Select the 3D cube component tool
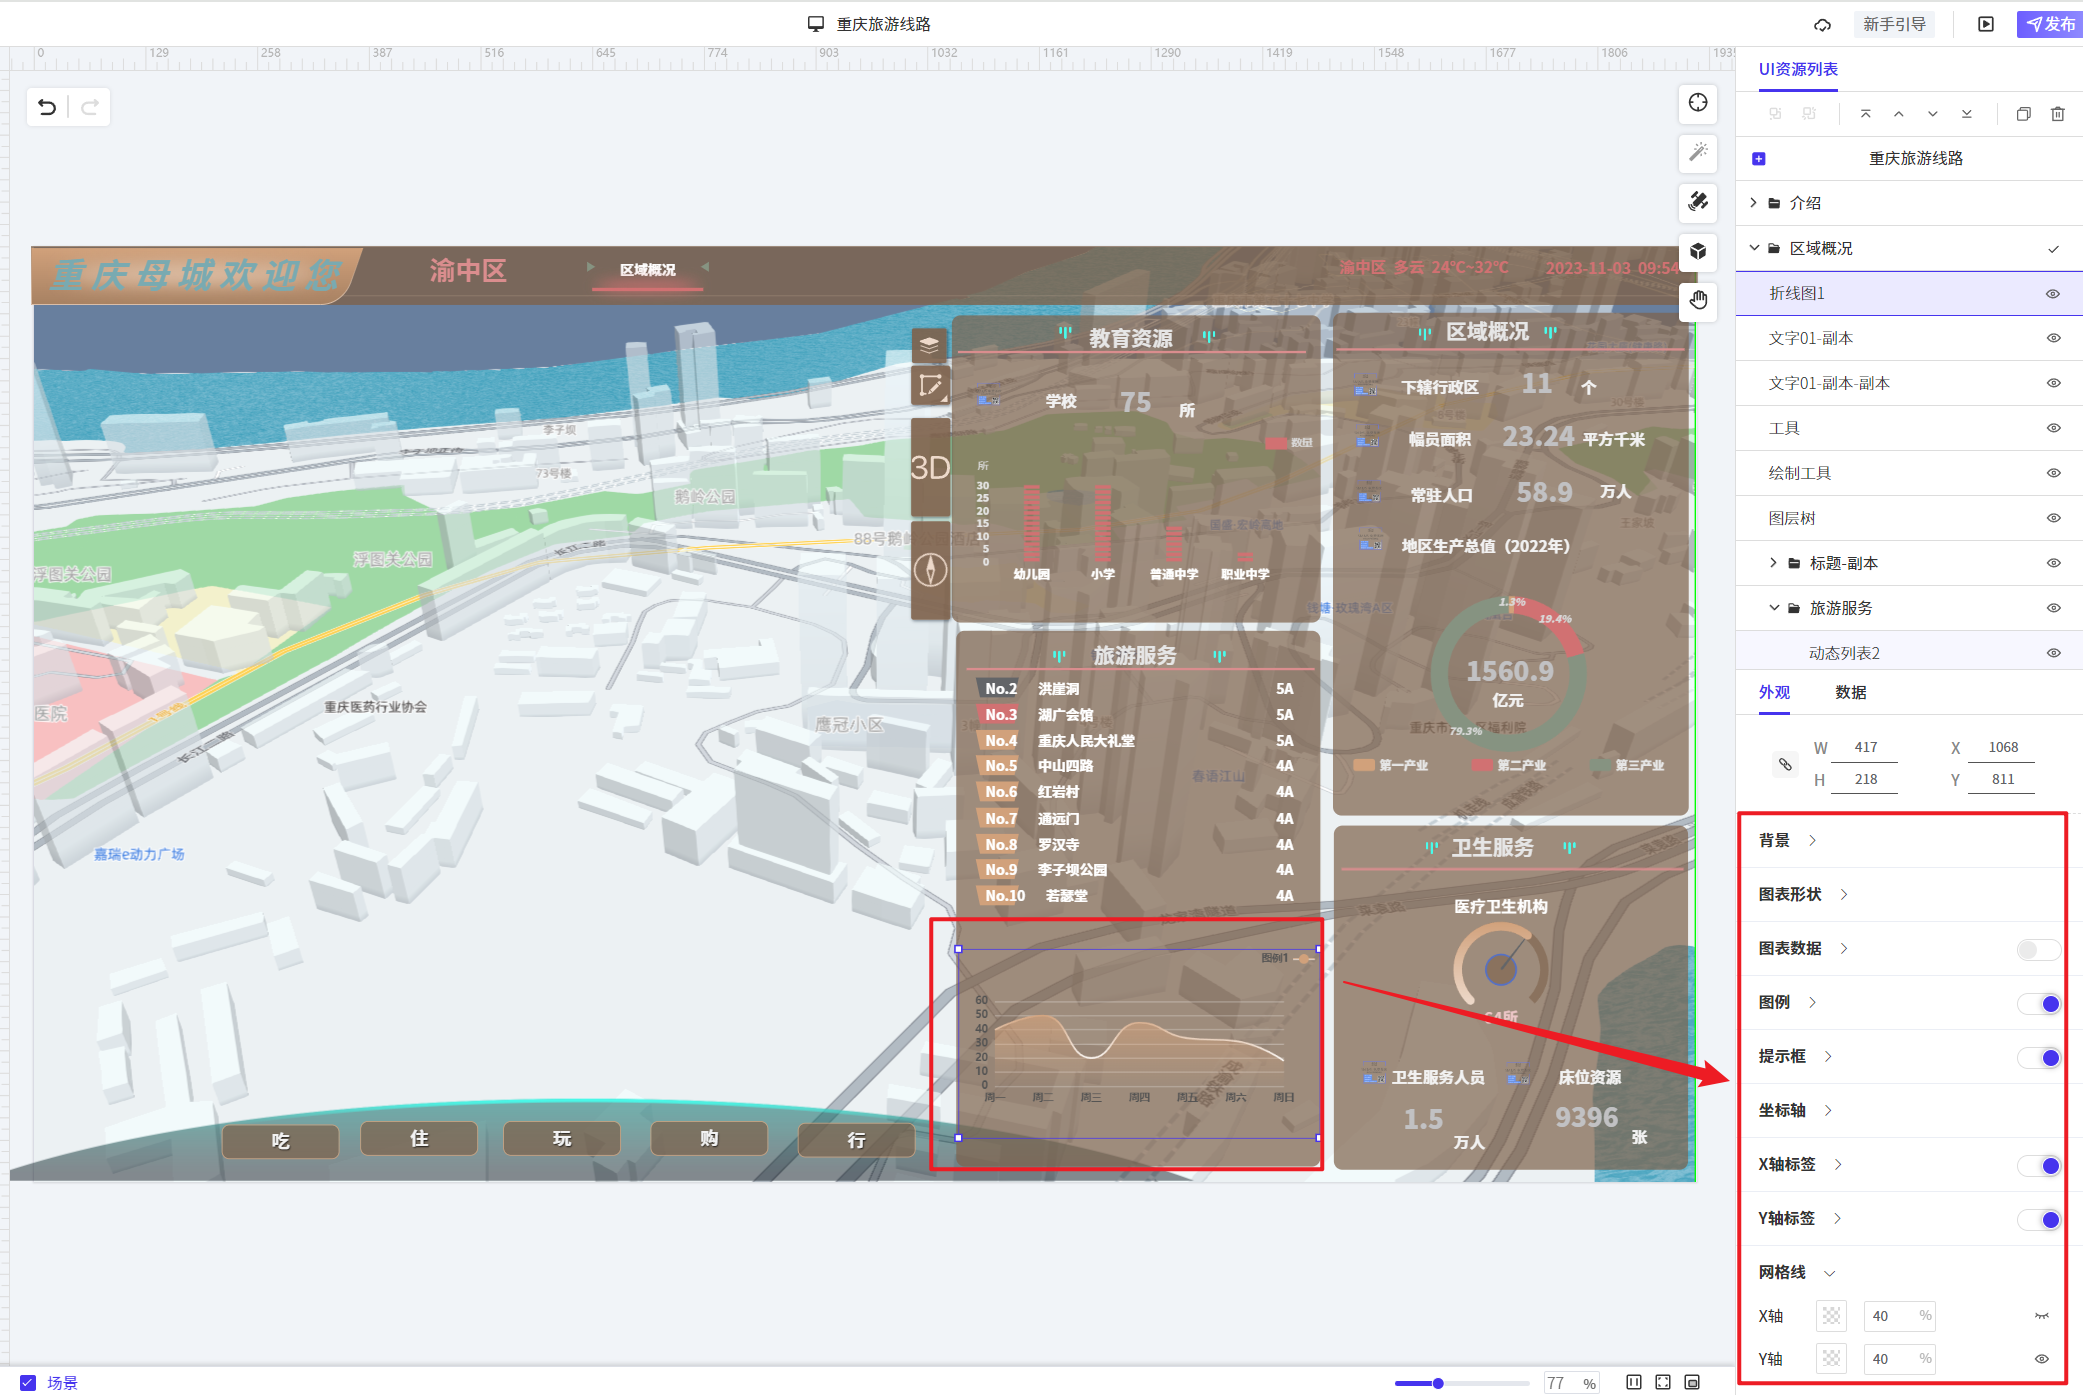 [1698, 251]
